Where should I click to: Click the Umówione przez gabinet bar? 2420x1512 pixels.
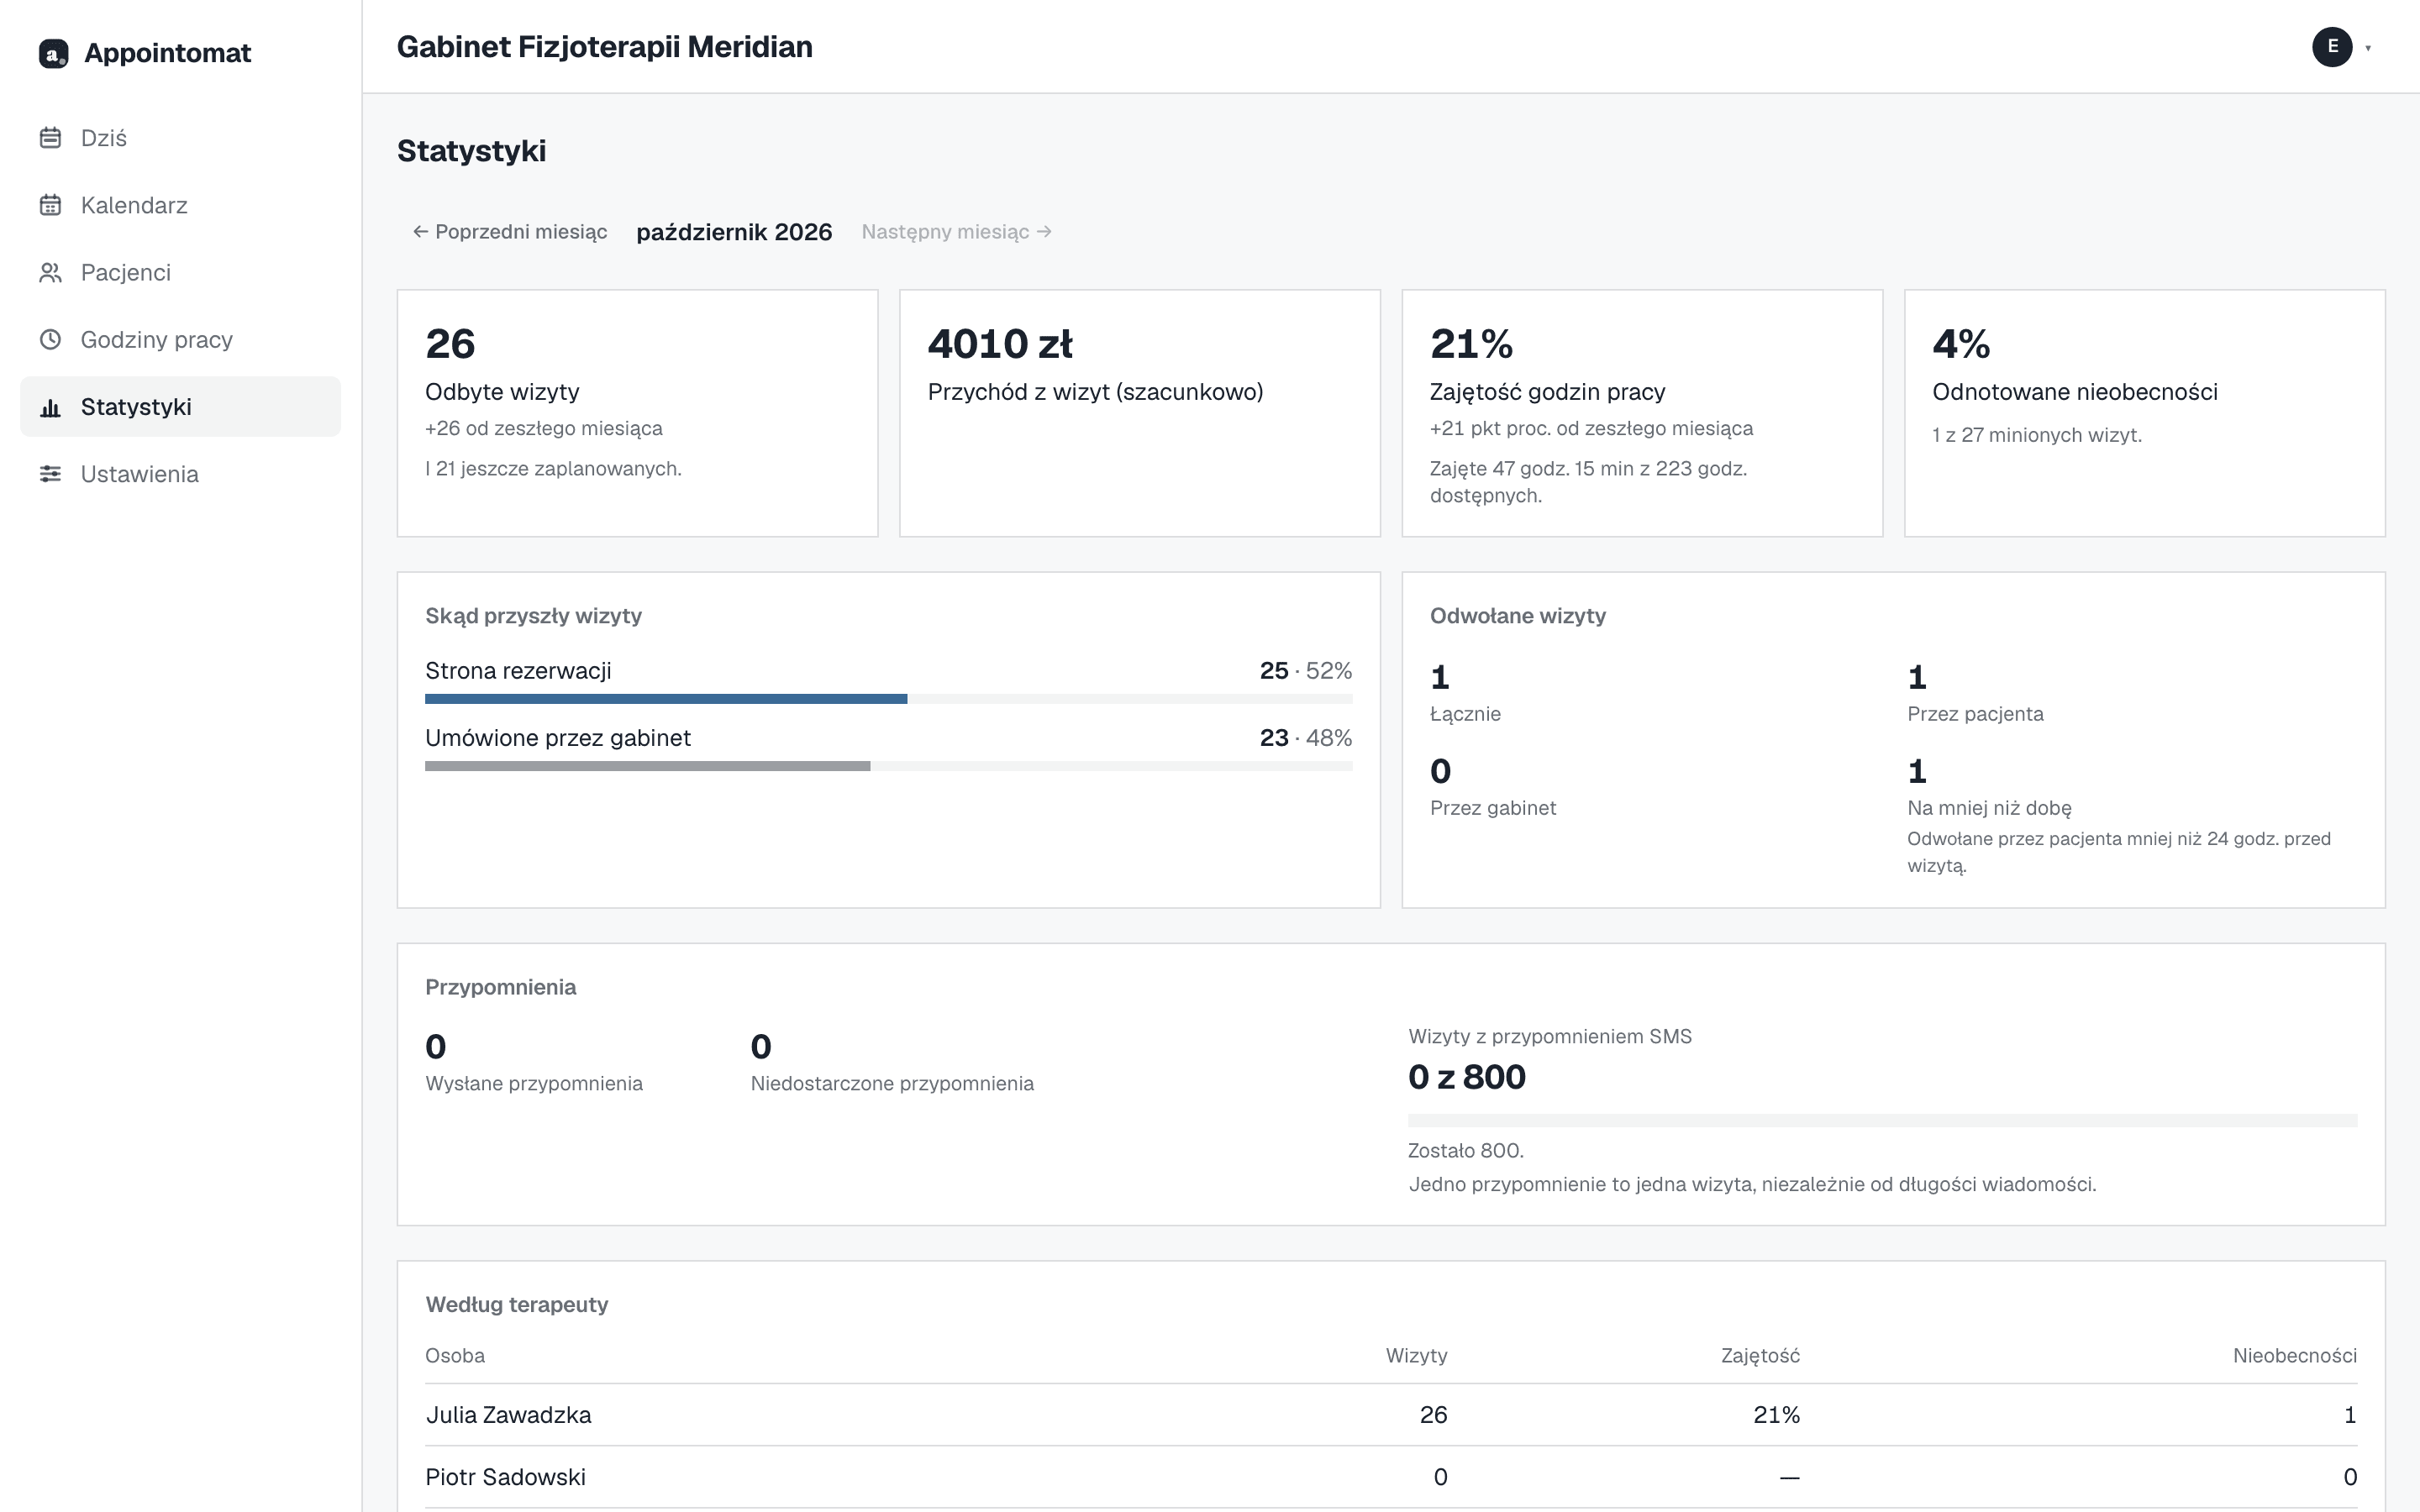click(x=889, y=766)
